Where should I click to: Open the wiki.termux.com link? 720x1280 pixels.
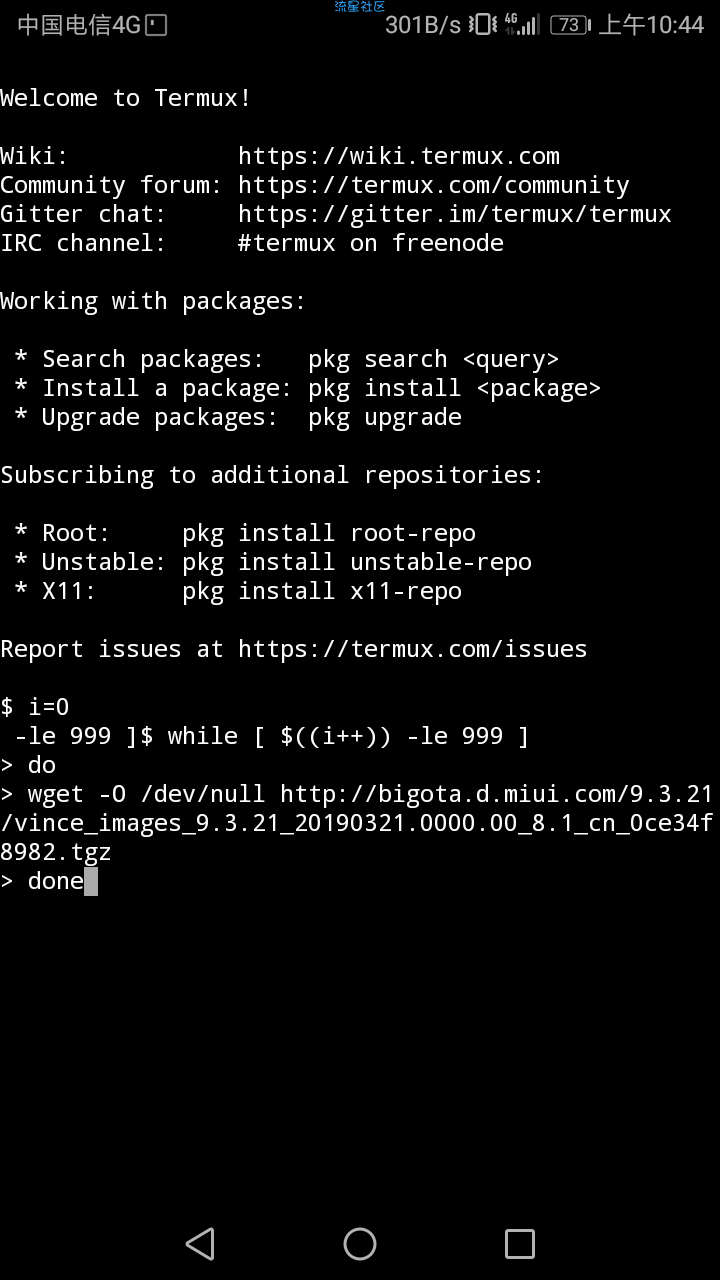pos(399,156)
